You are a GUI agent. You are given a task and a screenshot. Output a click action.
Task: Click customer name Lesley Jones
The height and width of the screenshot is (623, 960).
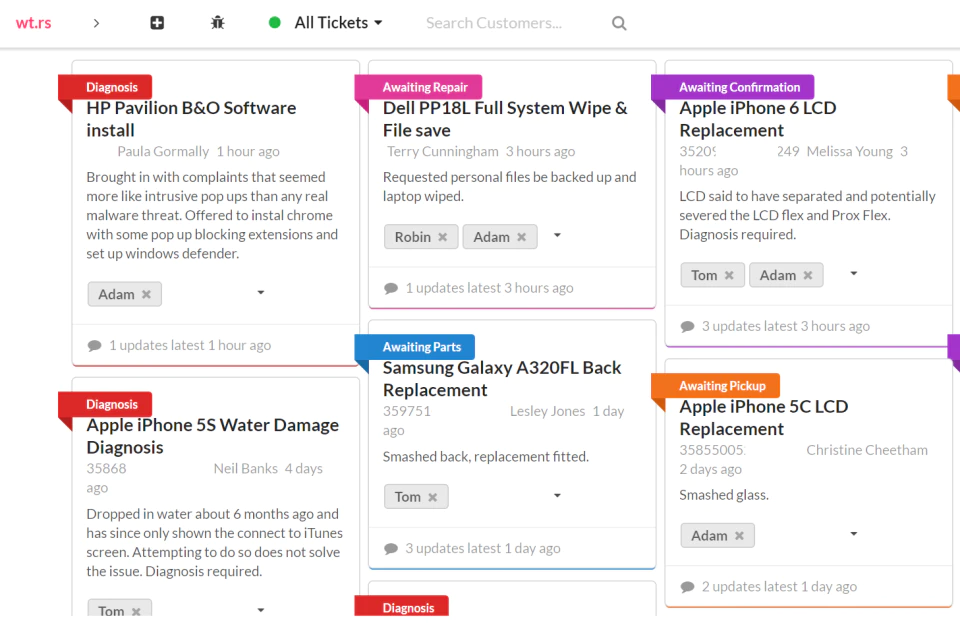(547, 411)
